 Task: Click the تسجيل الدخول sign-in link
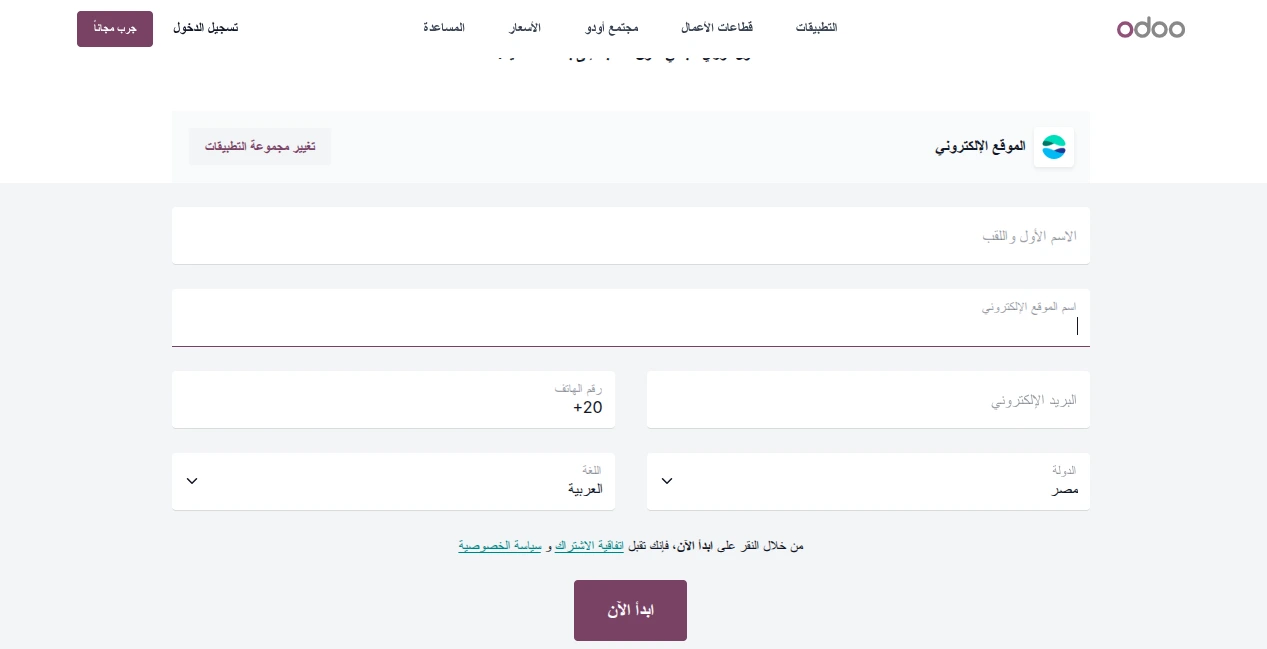tap(205, 28)
